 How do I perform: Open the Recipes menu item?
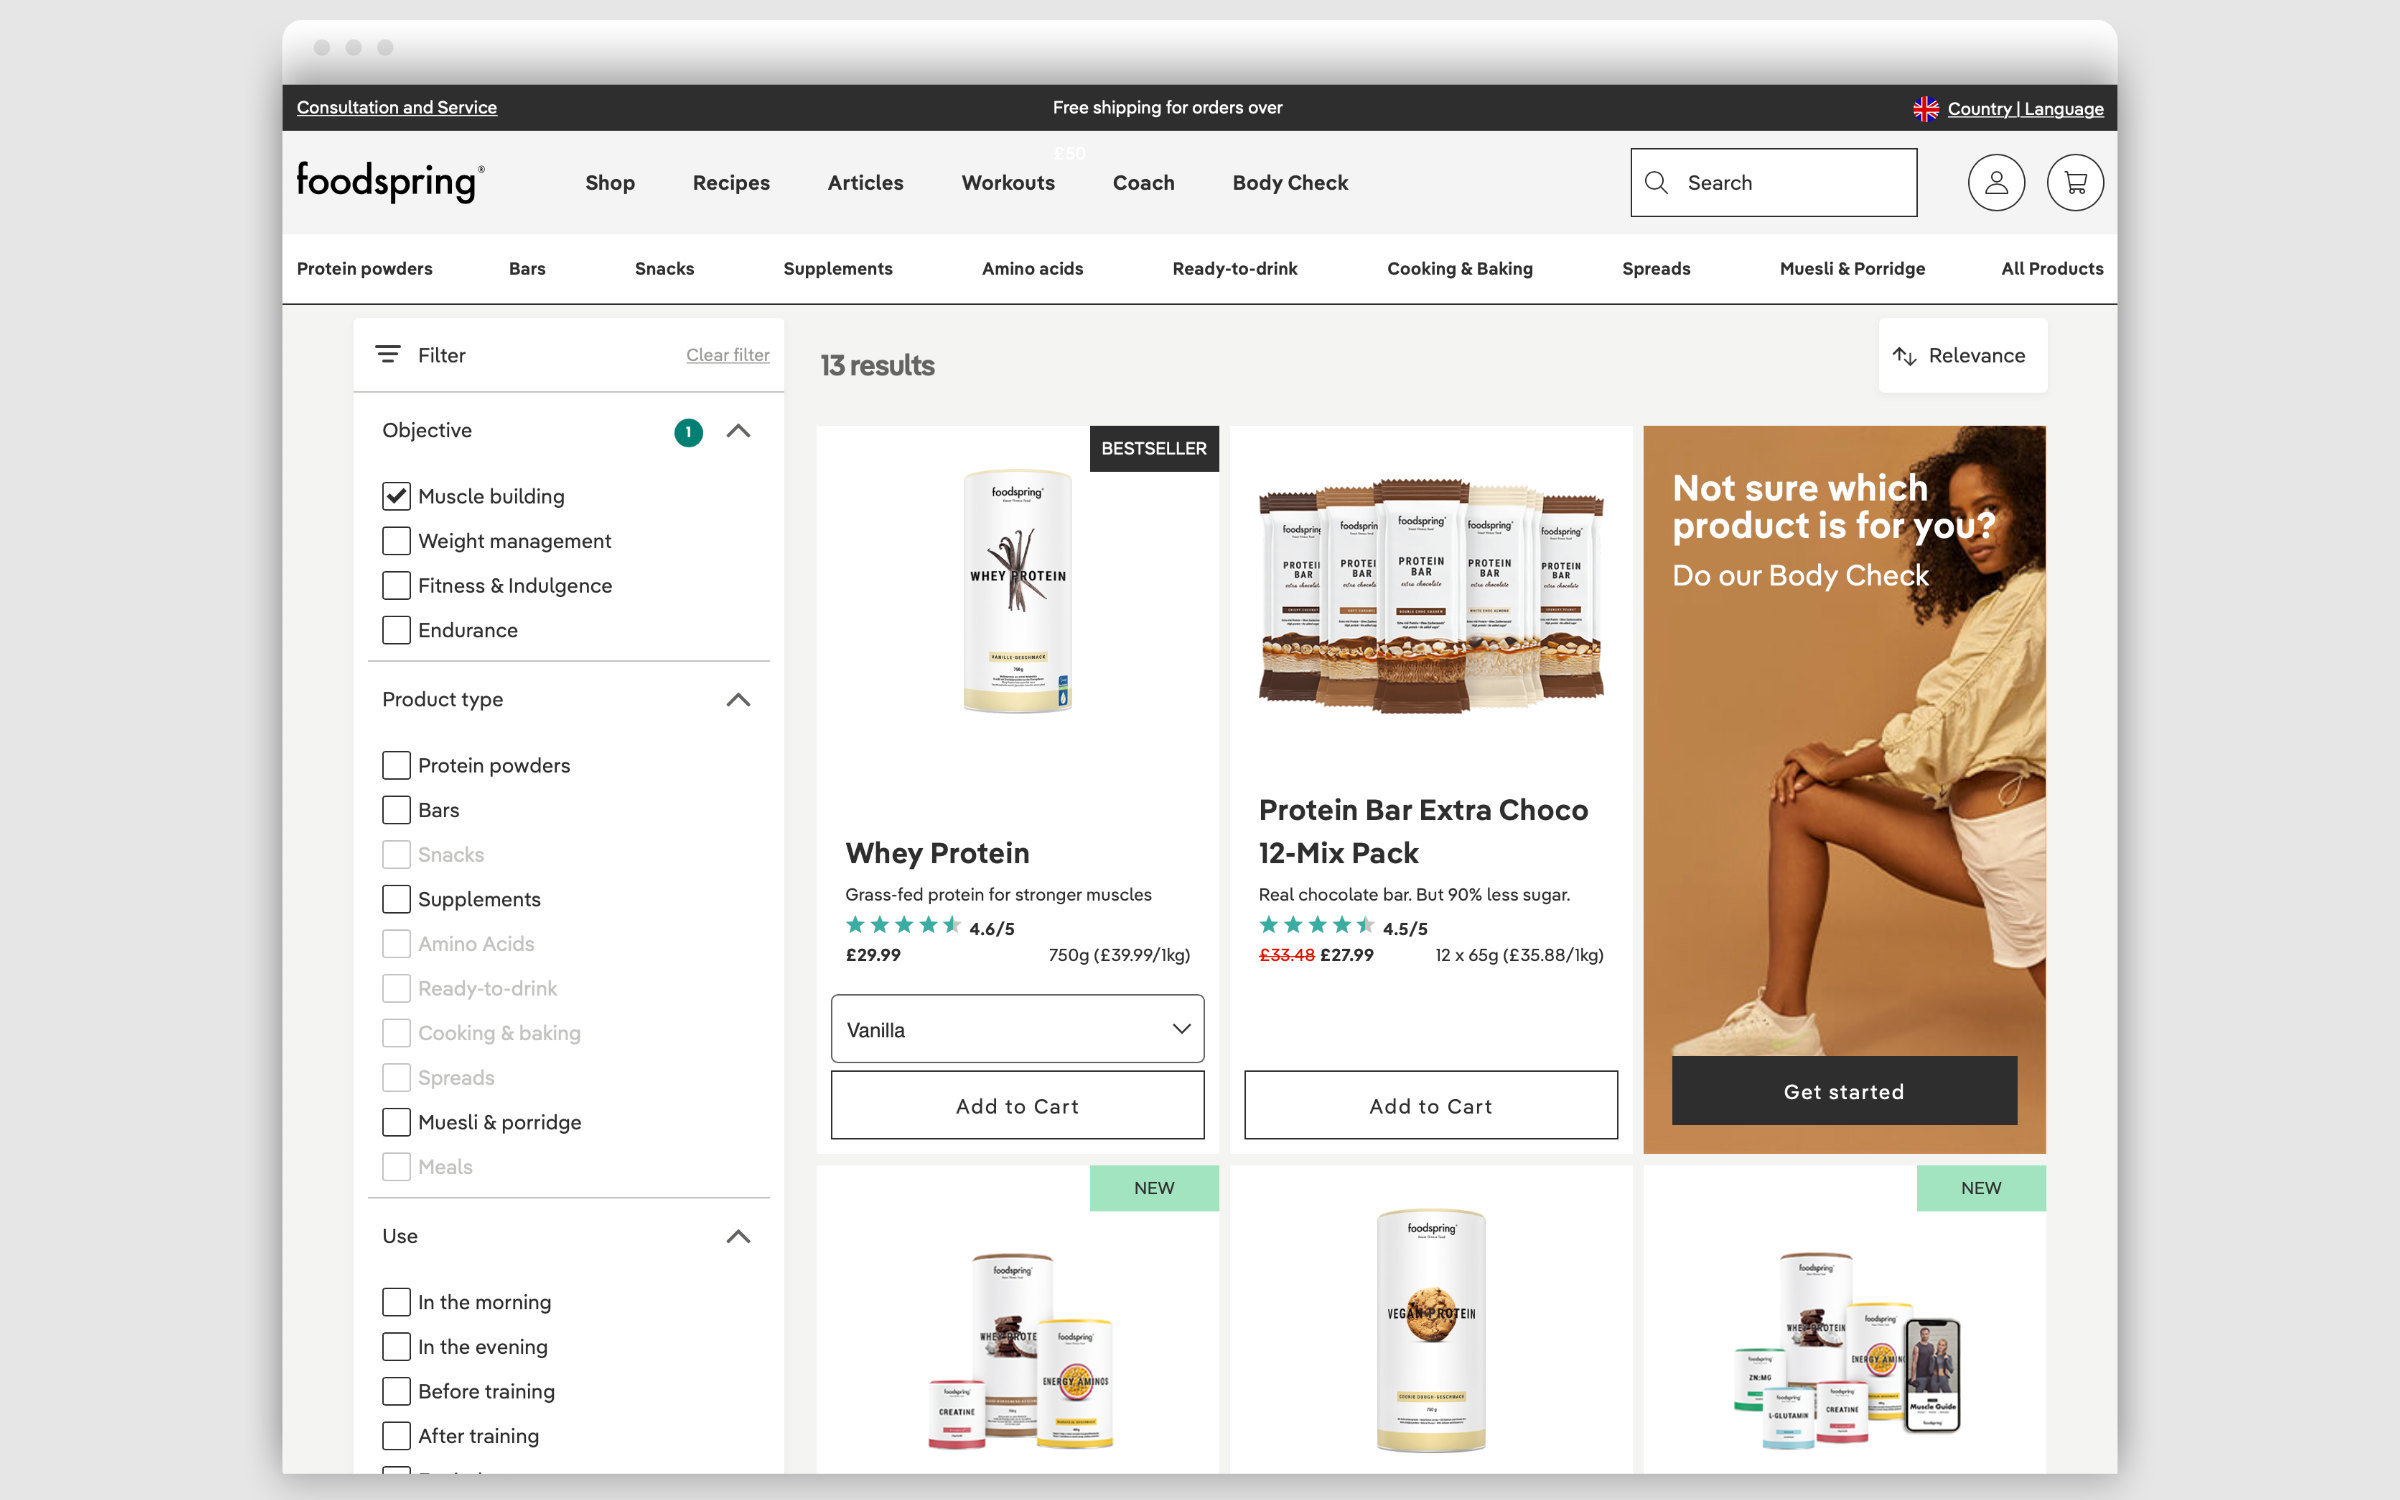pos(727,181)
